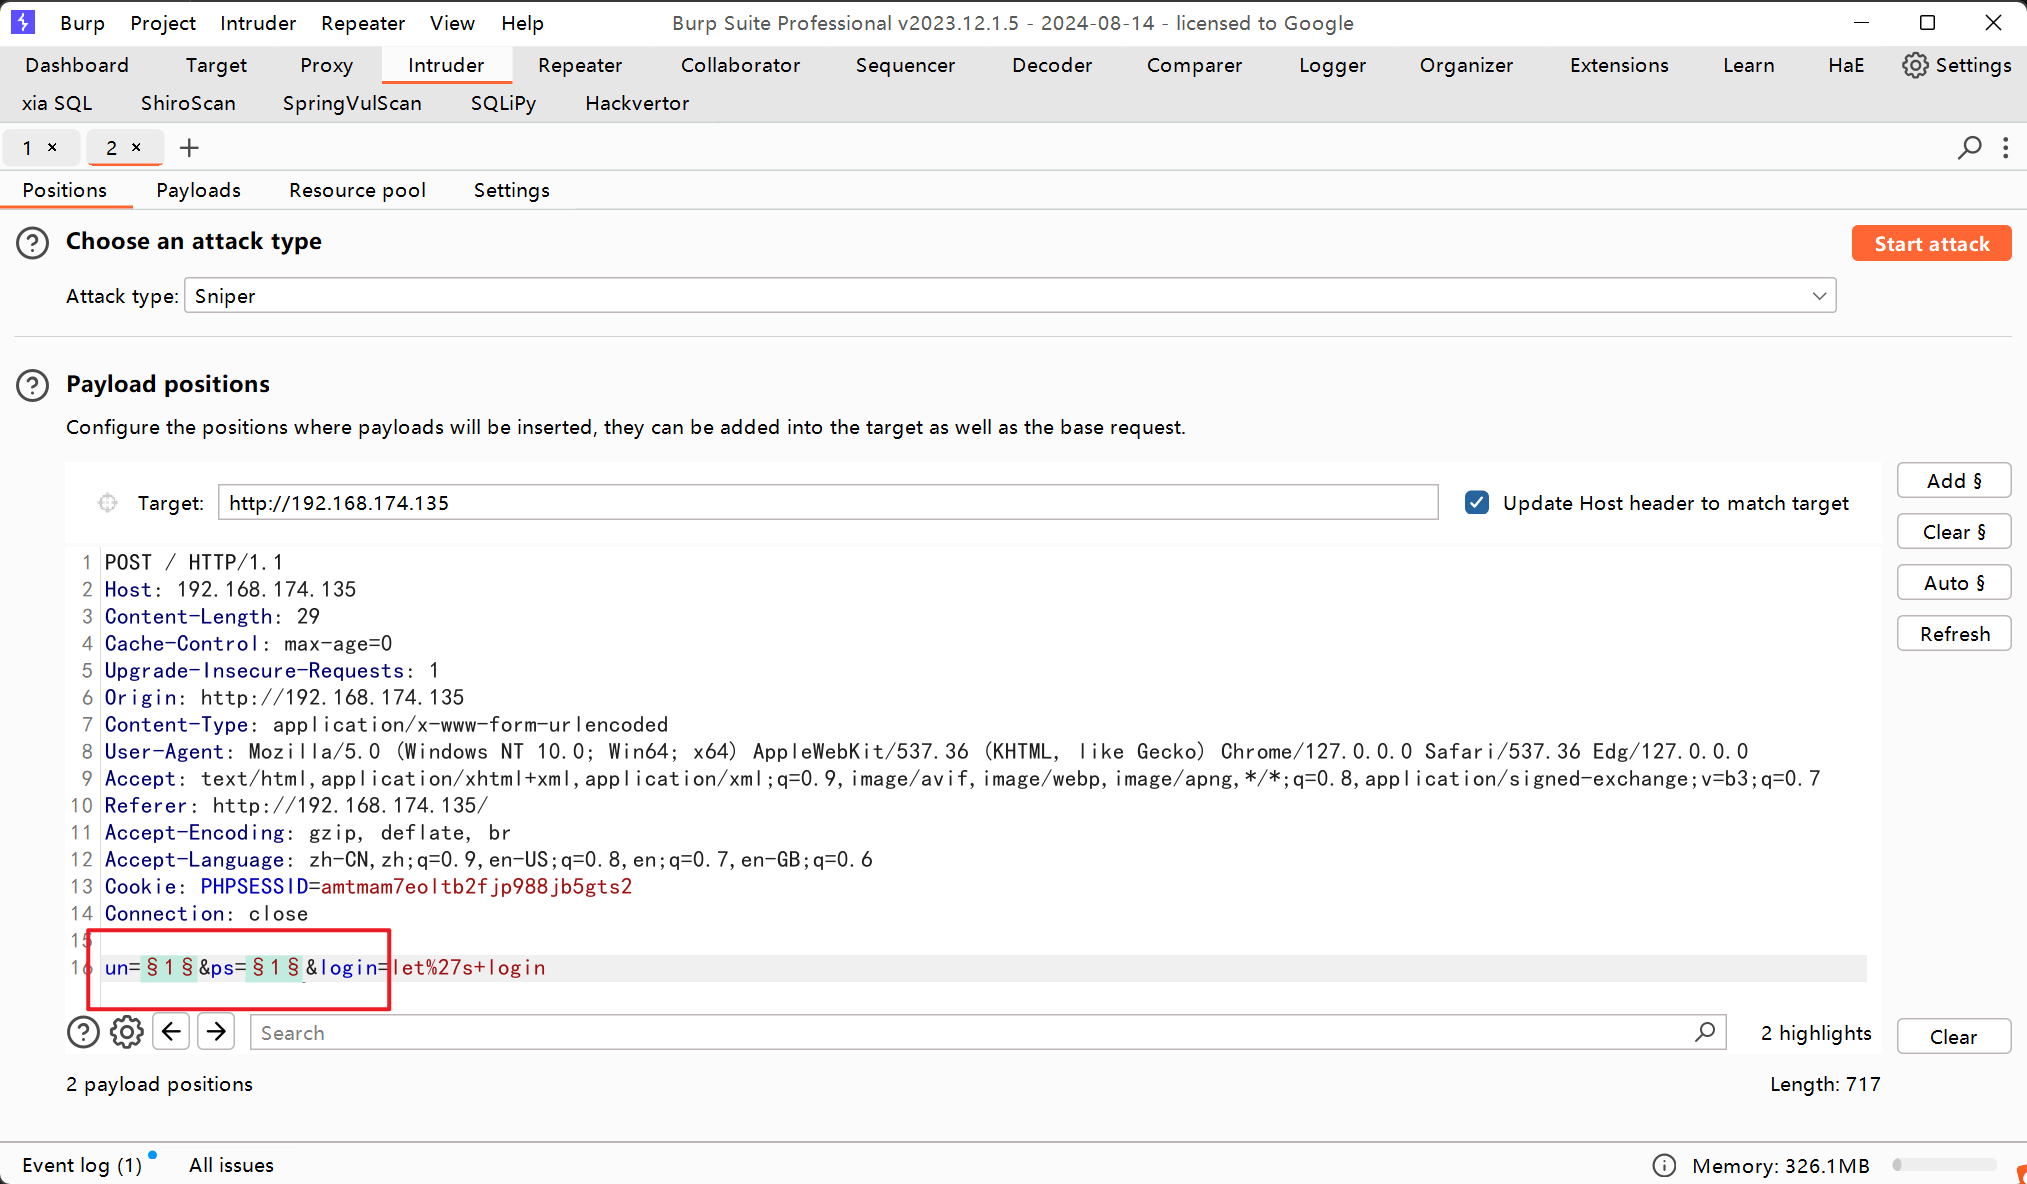This screenshot has height=1184, width=2027.
Task: Focus the request Search field
Action: (x=988, y=1032)
